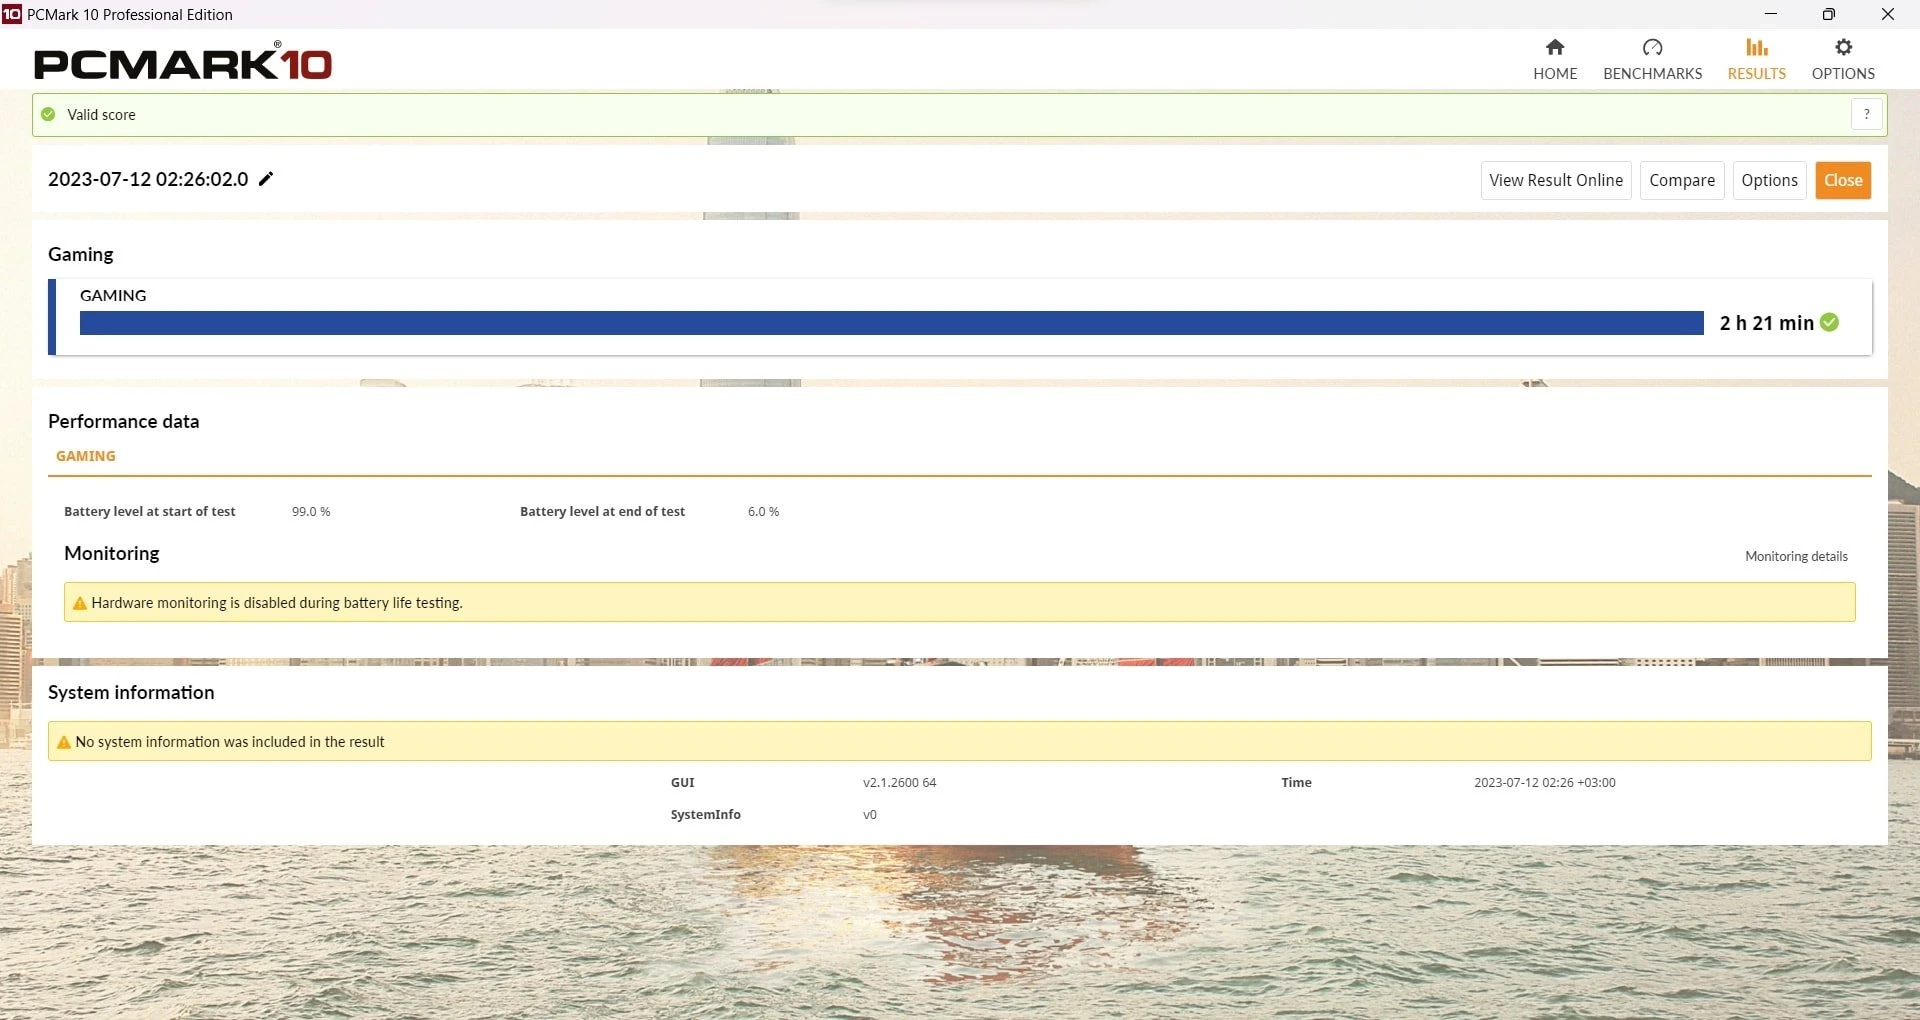Image resolution: width=1920 pixels, height=1020 pixels.
Task: Open the HOME section
Action: pyautogui.click(x=1555, y=60)
